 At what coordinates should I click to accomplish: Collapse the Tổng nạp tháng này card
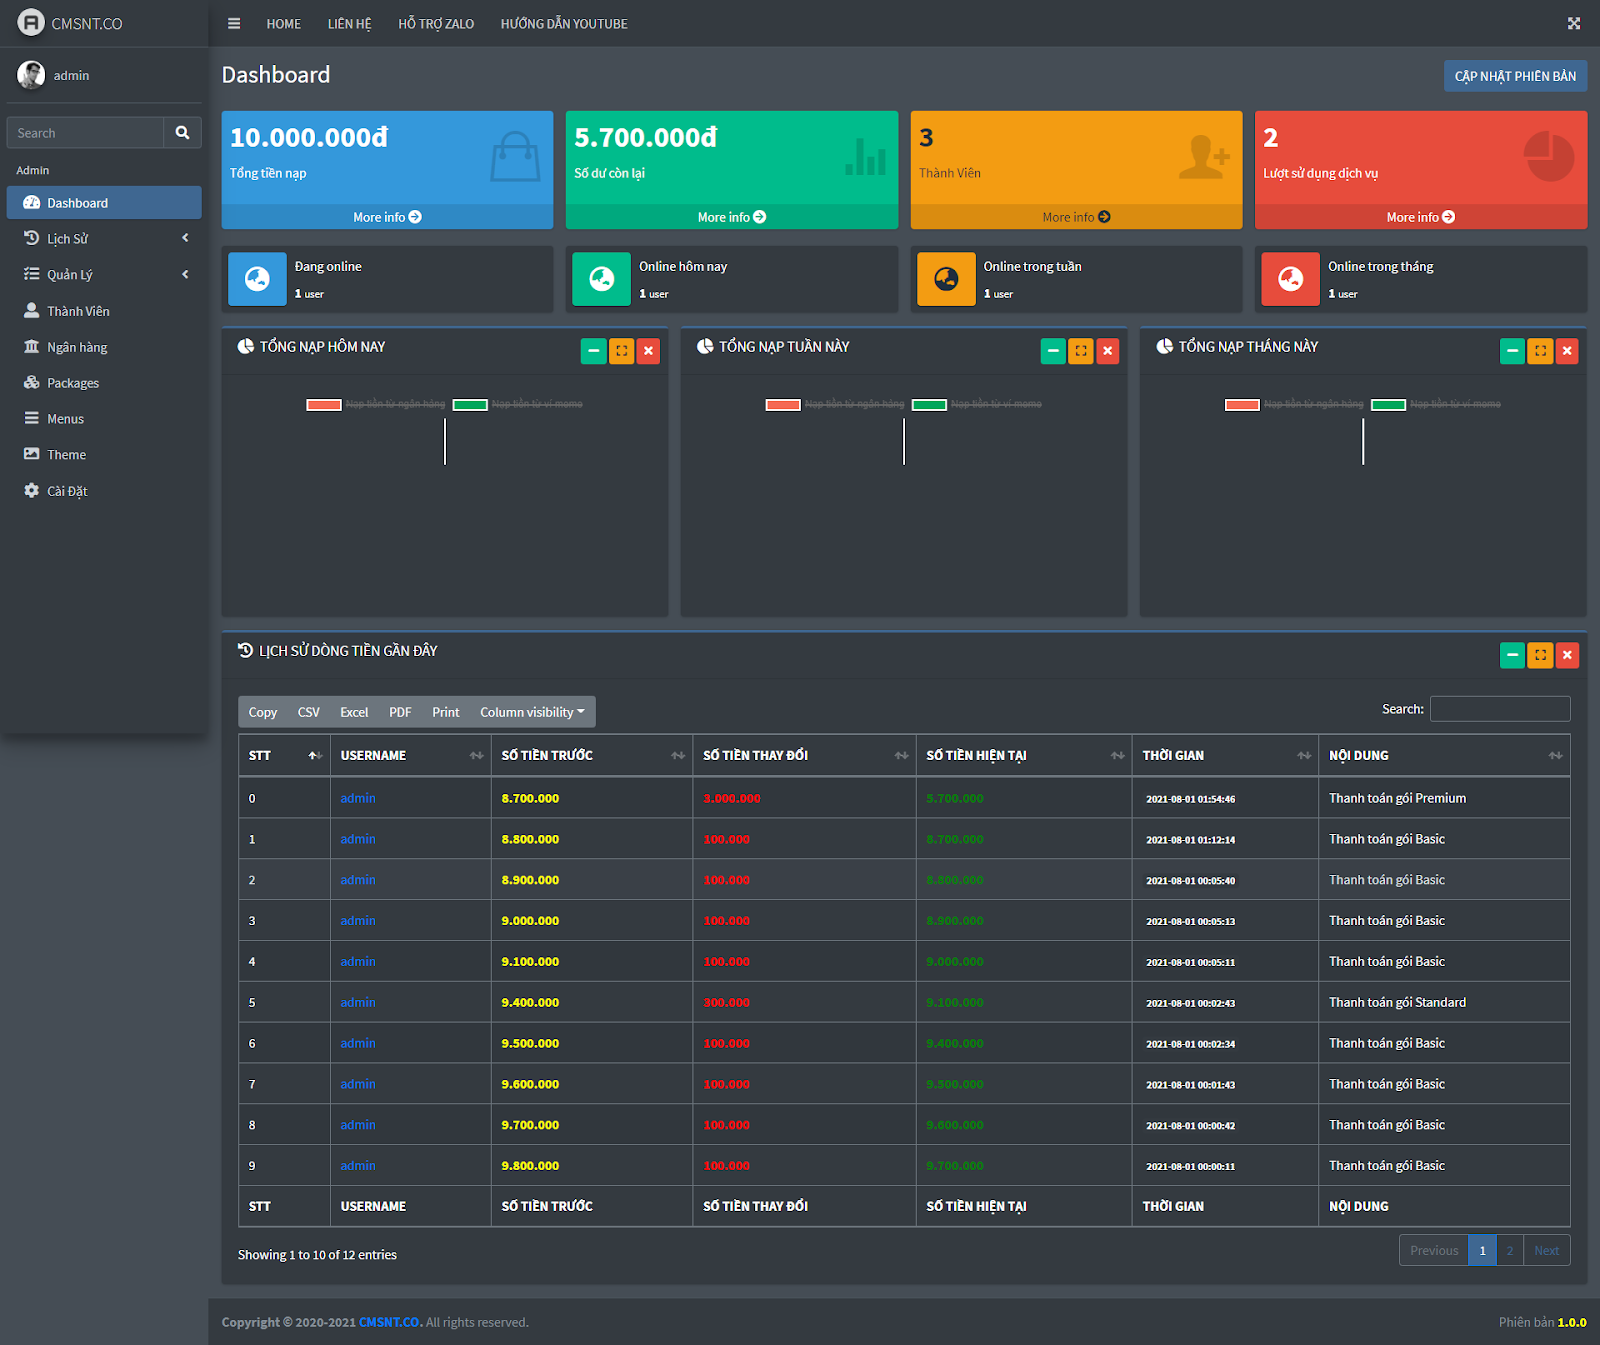pyautogui.click(x=1513, y=351)
